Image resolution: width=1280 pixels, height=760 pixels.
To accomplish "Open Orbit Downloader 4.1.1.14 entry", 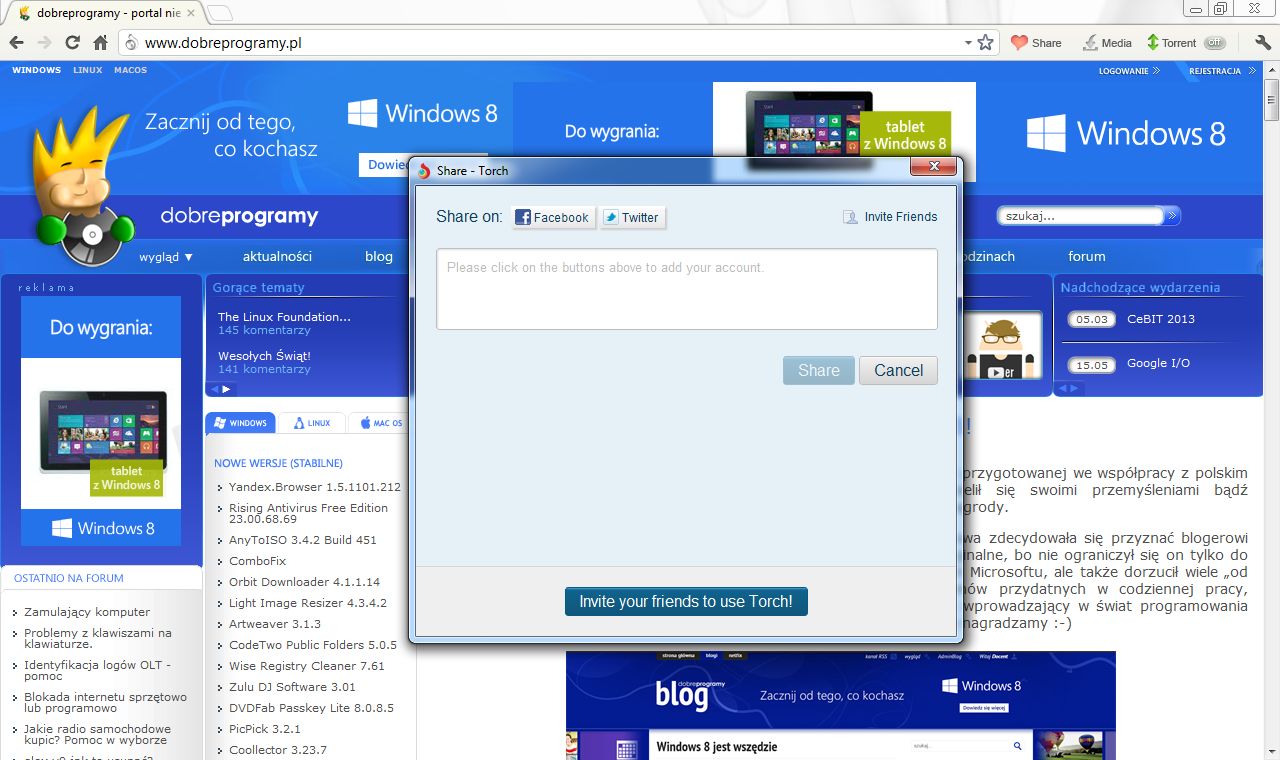I will (x=304, y=582).
